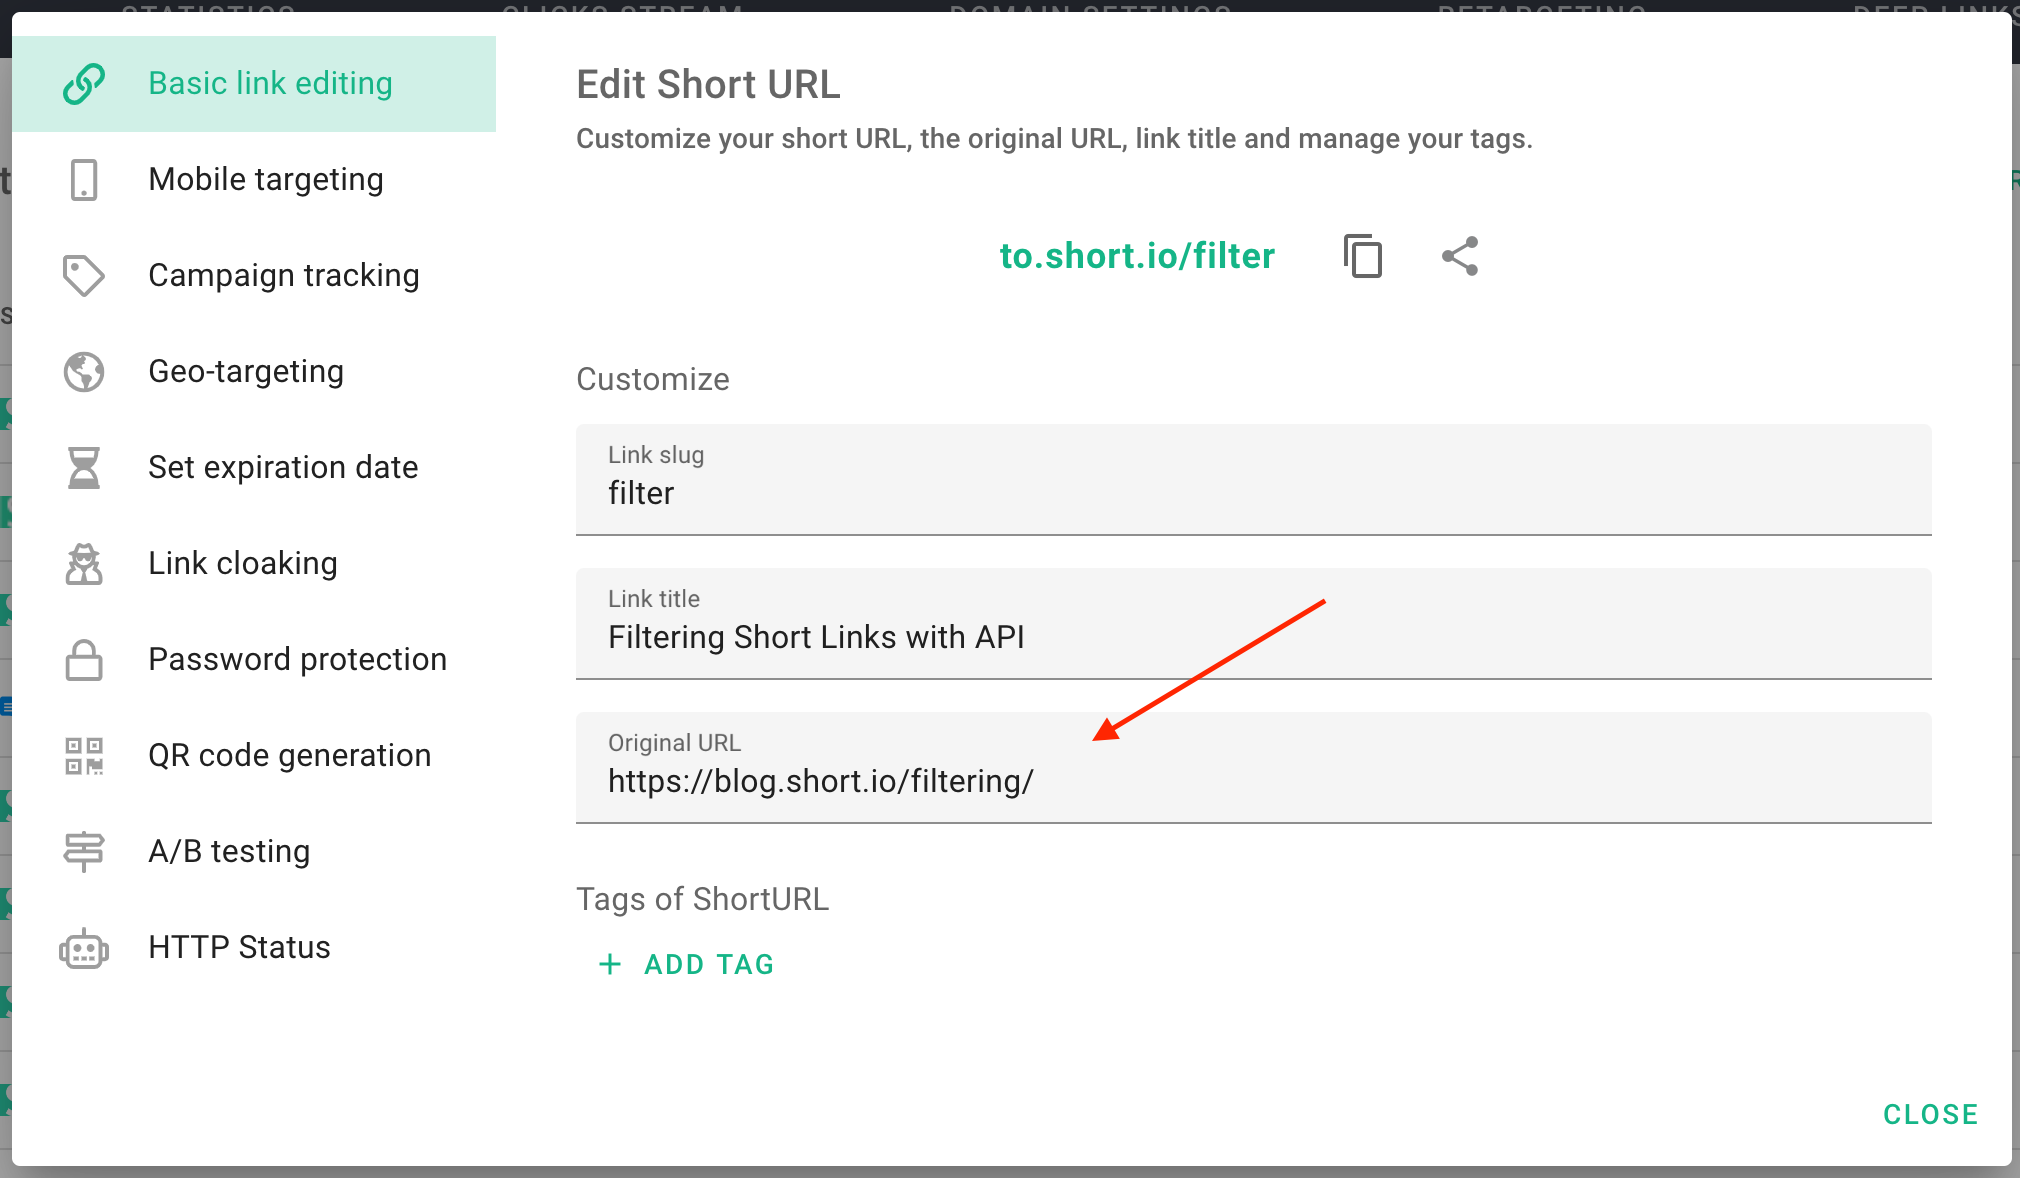Click the Geo-targeting globe icon
The image size is (2020, 1178).
point(84,372)
